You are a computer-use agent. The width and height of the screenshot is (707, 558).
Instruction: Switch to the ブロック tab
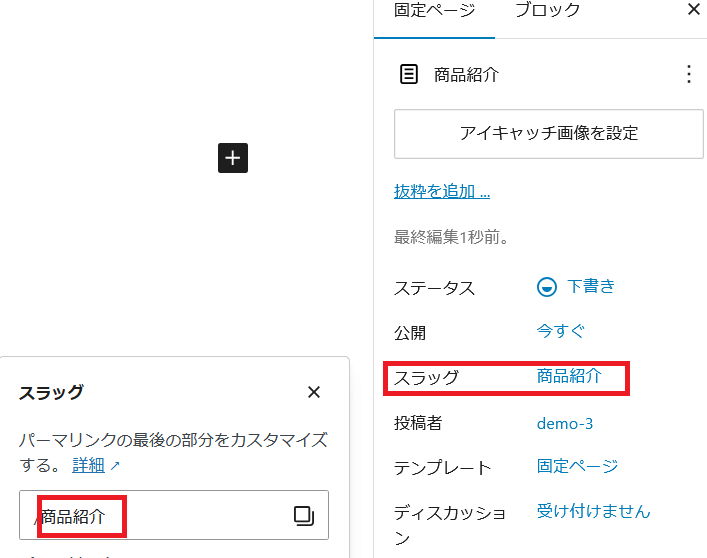click(547, 11)
